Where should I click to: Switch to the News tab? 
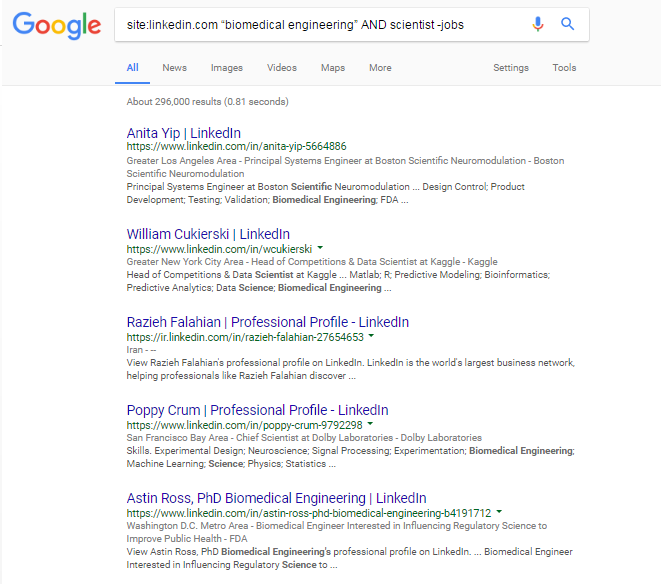pos(175,68)
